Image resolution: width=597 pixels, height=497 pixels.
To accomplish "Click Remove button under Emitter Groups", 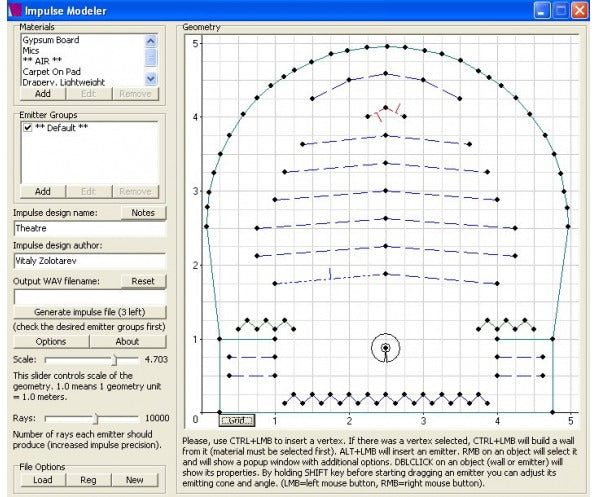I will point(135,192).
